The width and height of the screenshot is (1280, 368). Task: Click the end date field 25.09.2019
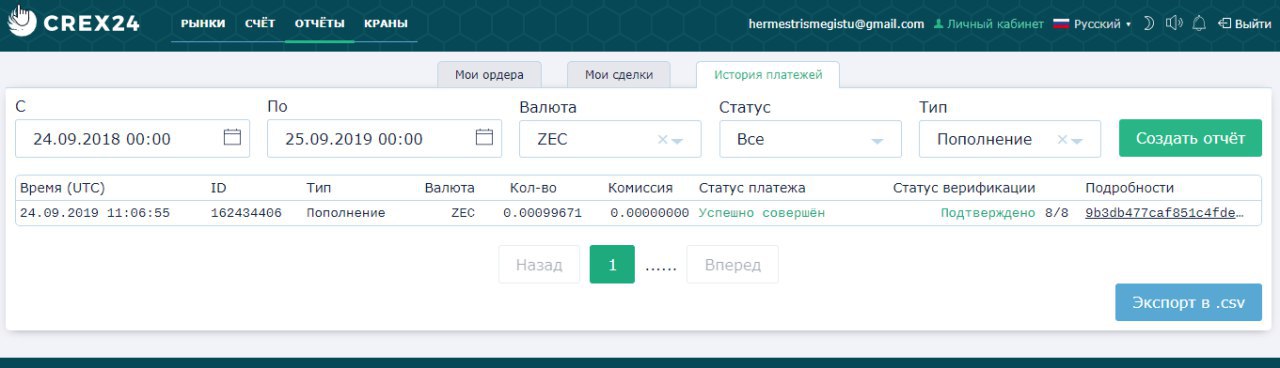point(384,139)
